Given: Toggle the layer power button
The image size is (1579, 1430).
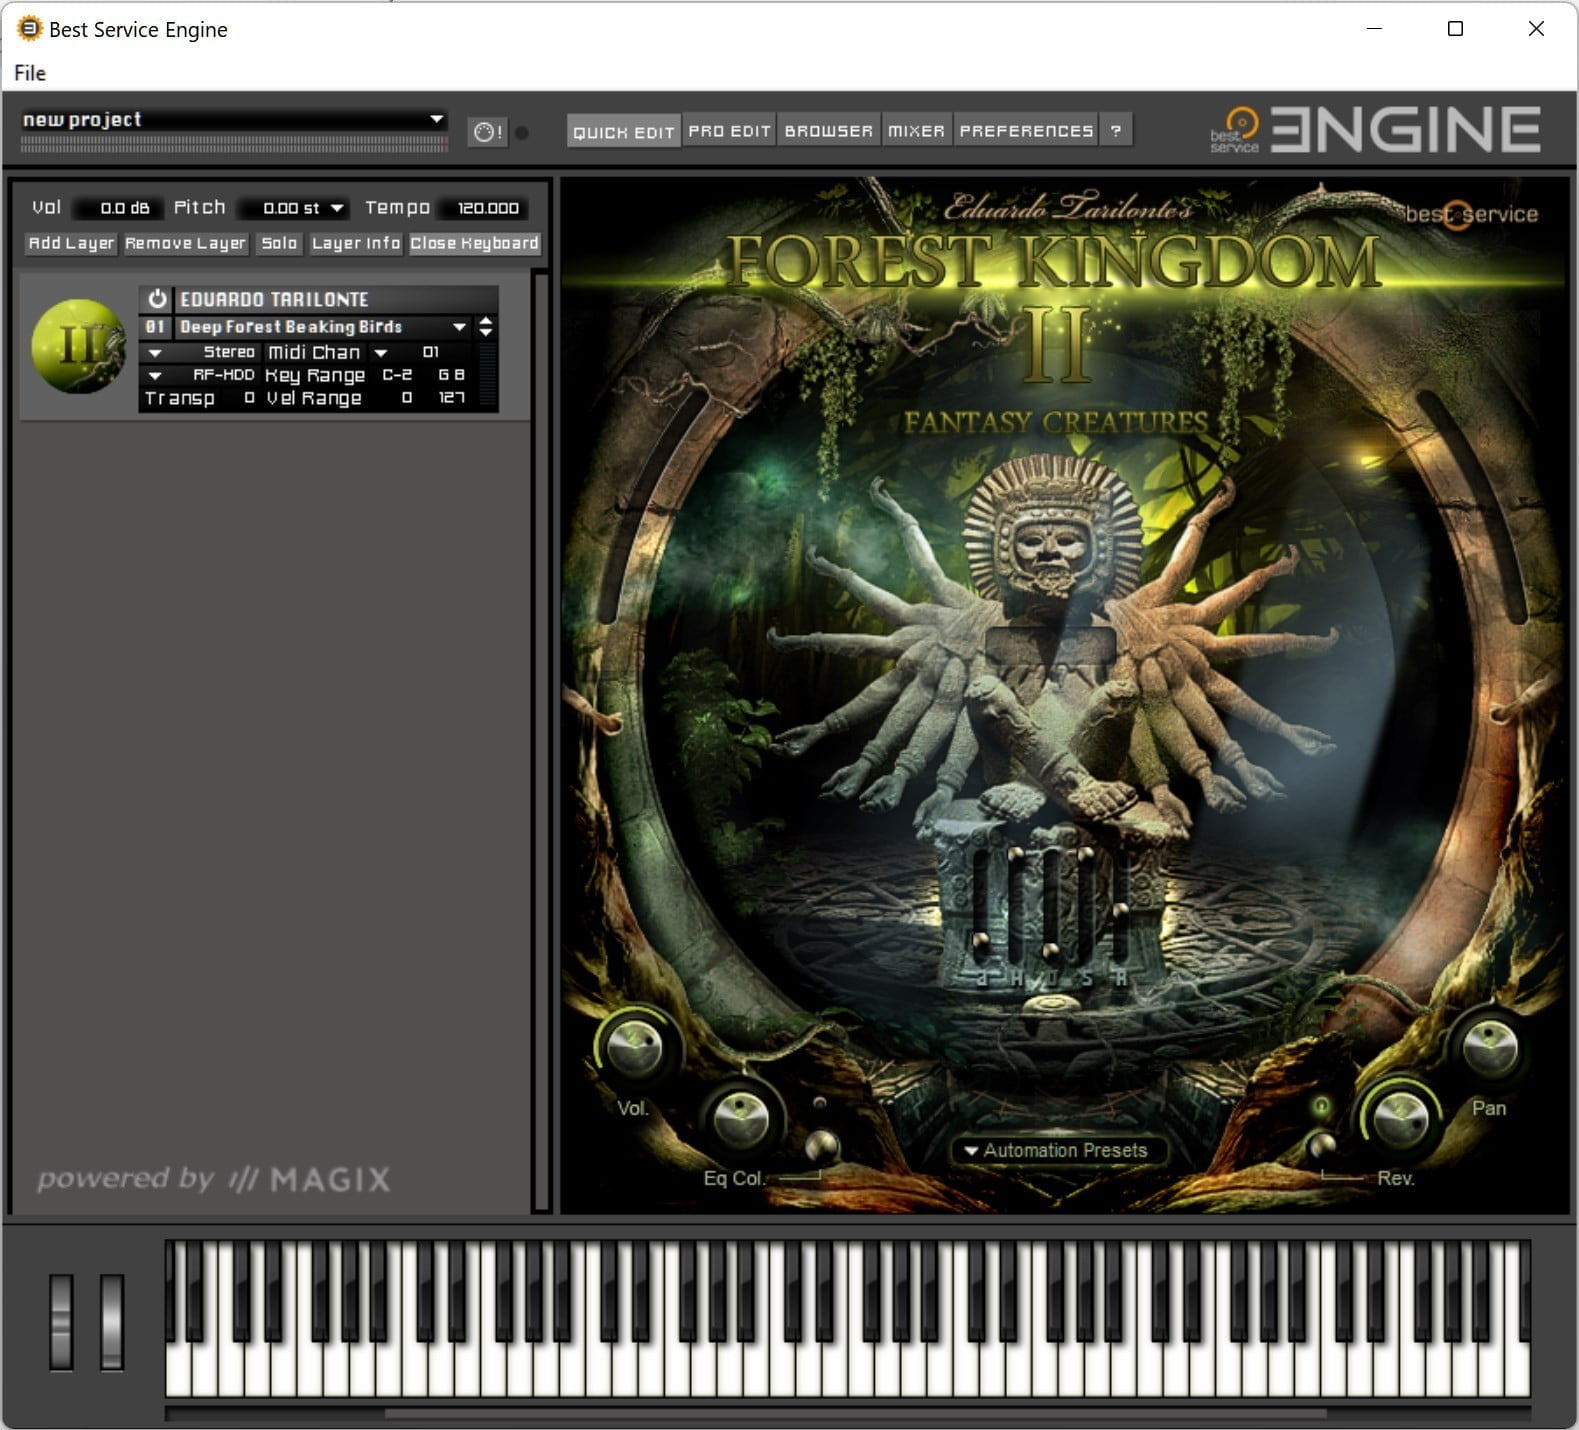Looking at the screenshot, I should [x=157, y=299].
